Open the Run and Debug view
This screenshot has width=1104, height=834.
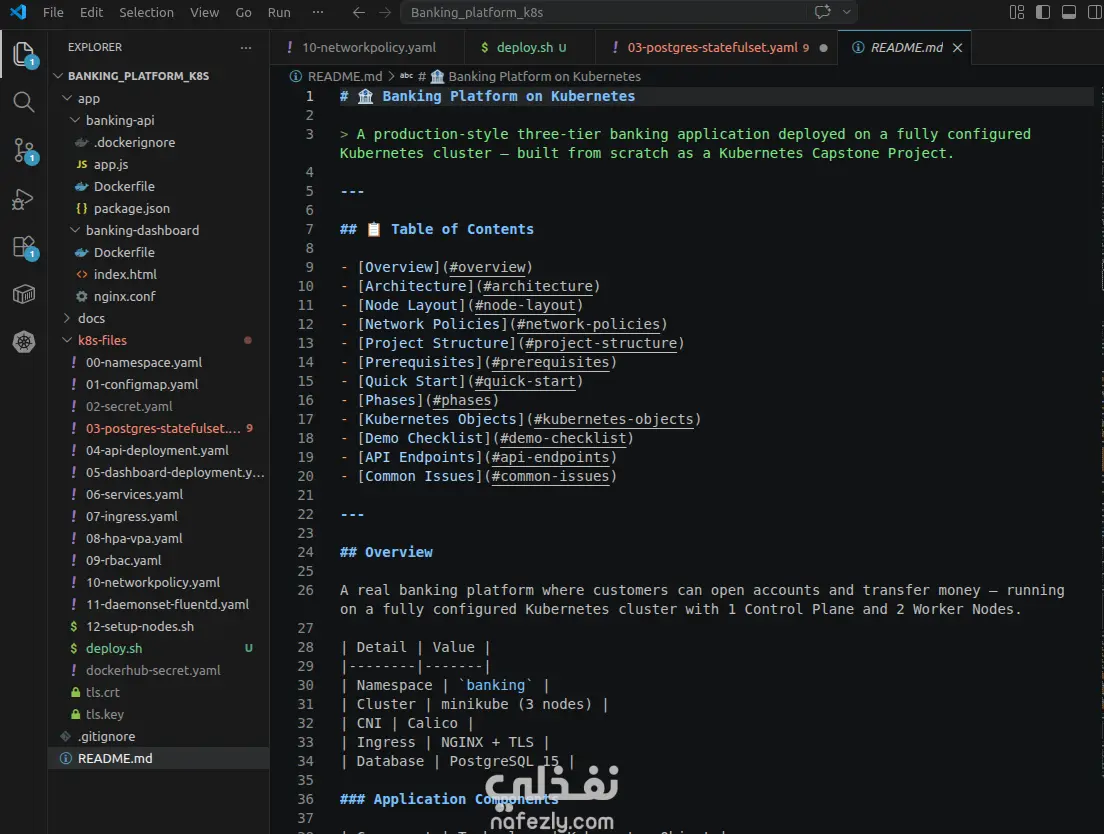23,199
